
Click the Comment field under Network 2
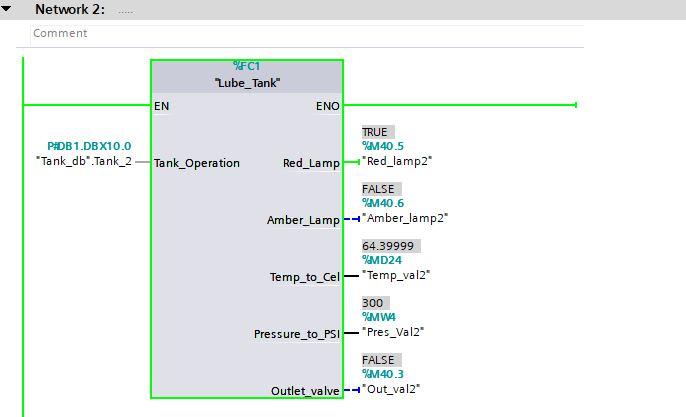[307, 35]
